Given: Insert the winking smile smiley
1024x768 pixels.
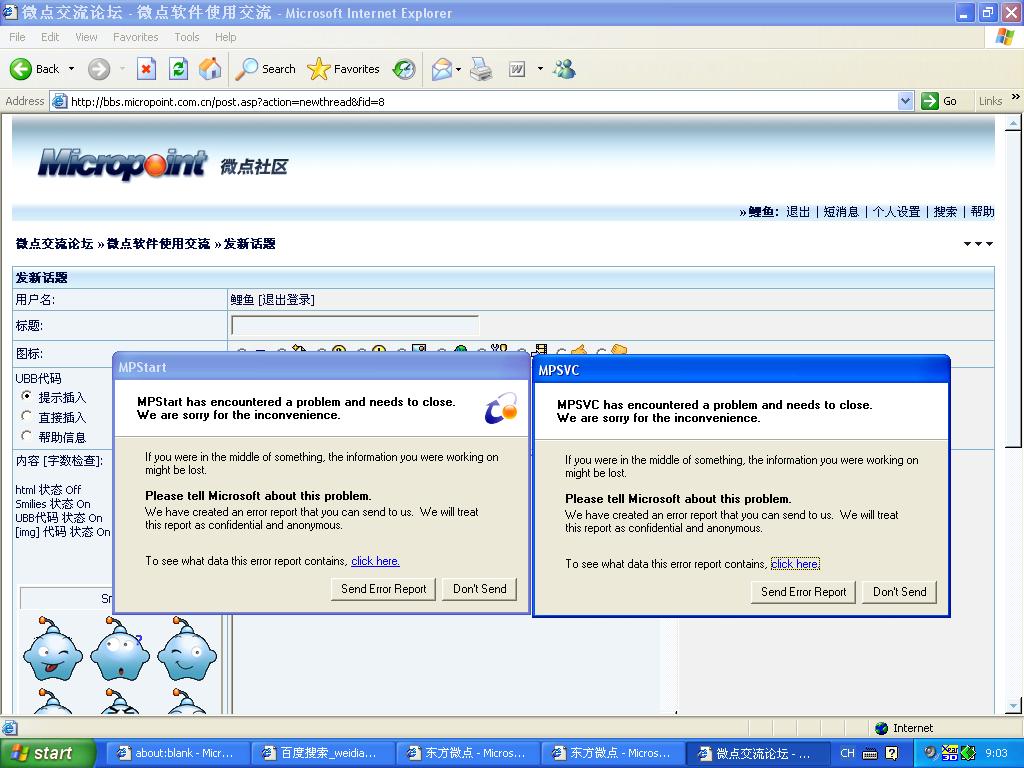Looking at the screenshot, I should [x=187, y=649].
